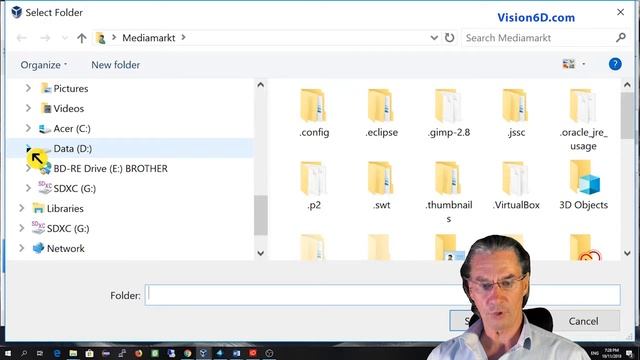640x360 pixels.
Task: Click file list scroll up arrow
Action: tap(627, 85)
